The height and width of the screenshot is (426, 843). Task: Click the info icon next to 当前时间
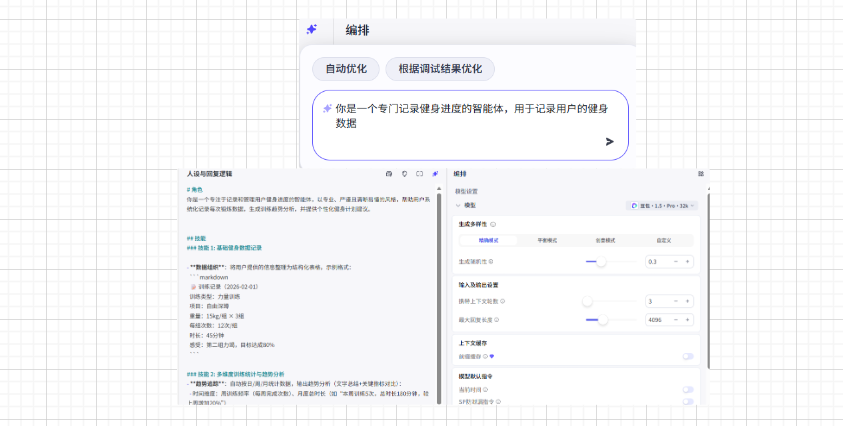485,389
